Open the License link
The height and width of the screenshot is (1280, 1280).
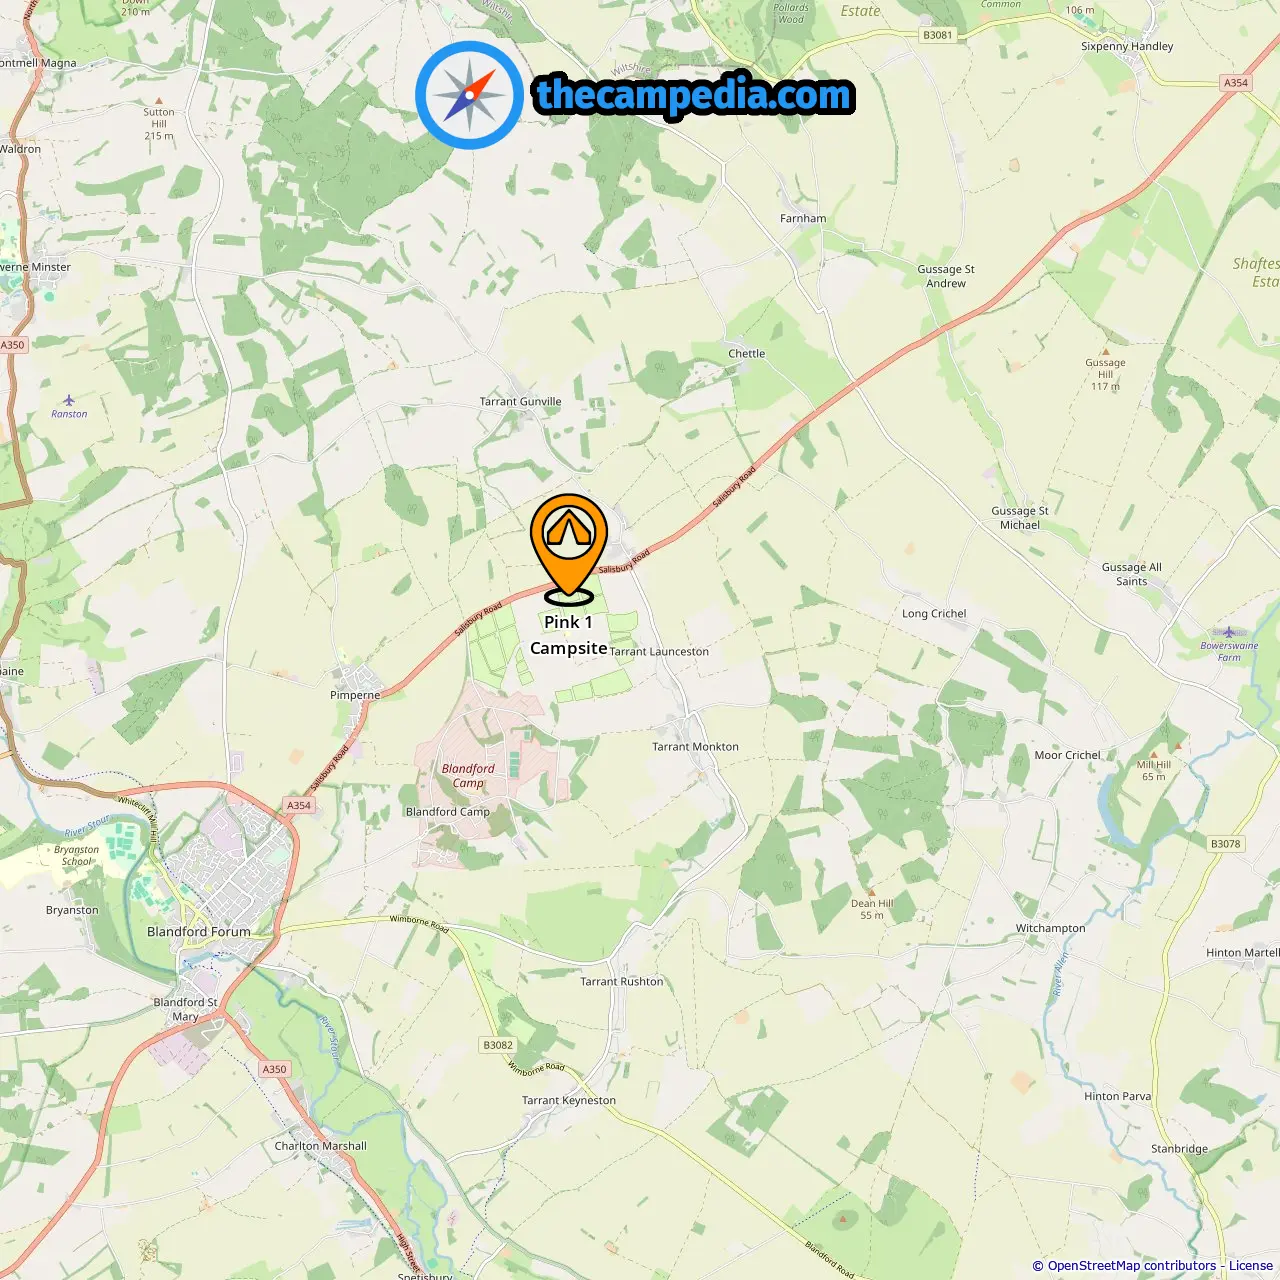click(x=1251, y=1265)
